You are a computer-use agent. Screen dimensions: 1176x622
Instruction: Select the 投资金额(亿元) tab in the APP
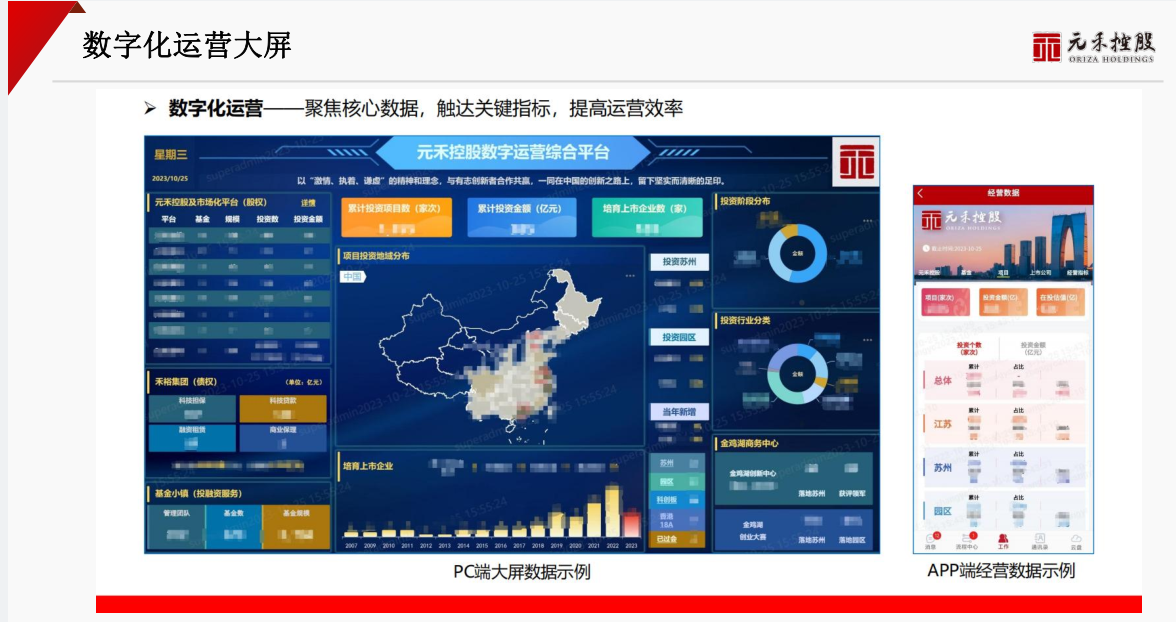[x=1033, y=349]
